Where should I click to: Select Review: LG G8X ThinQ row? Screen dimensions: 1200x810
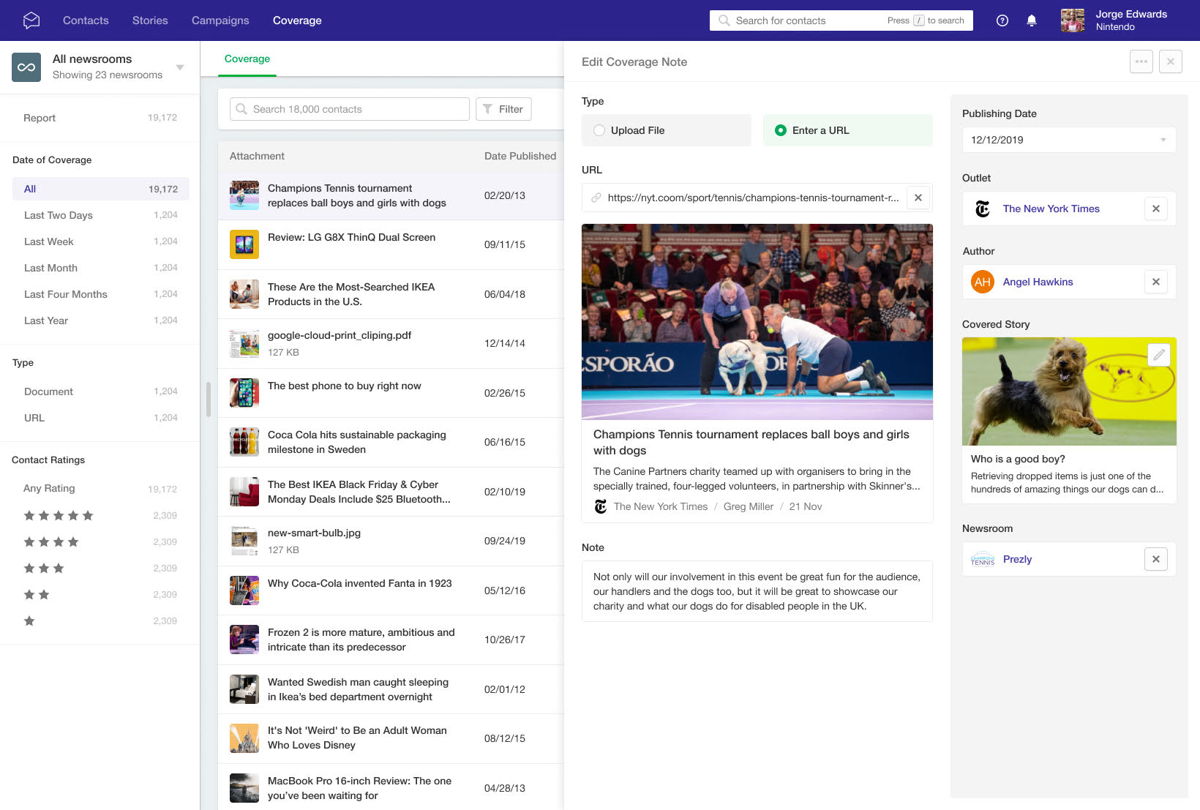coord(390,244)
